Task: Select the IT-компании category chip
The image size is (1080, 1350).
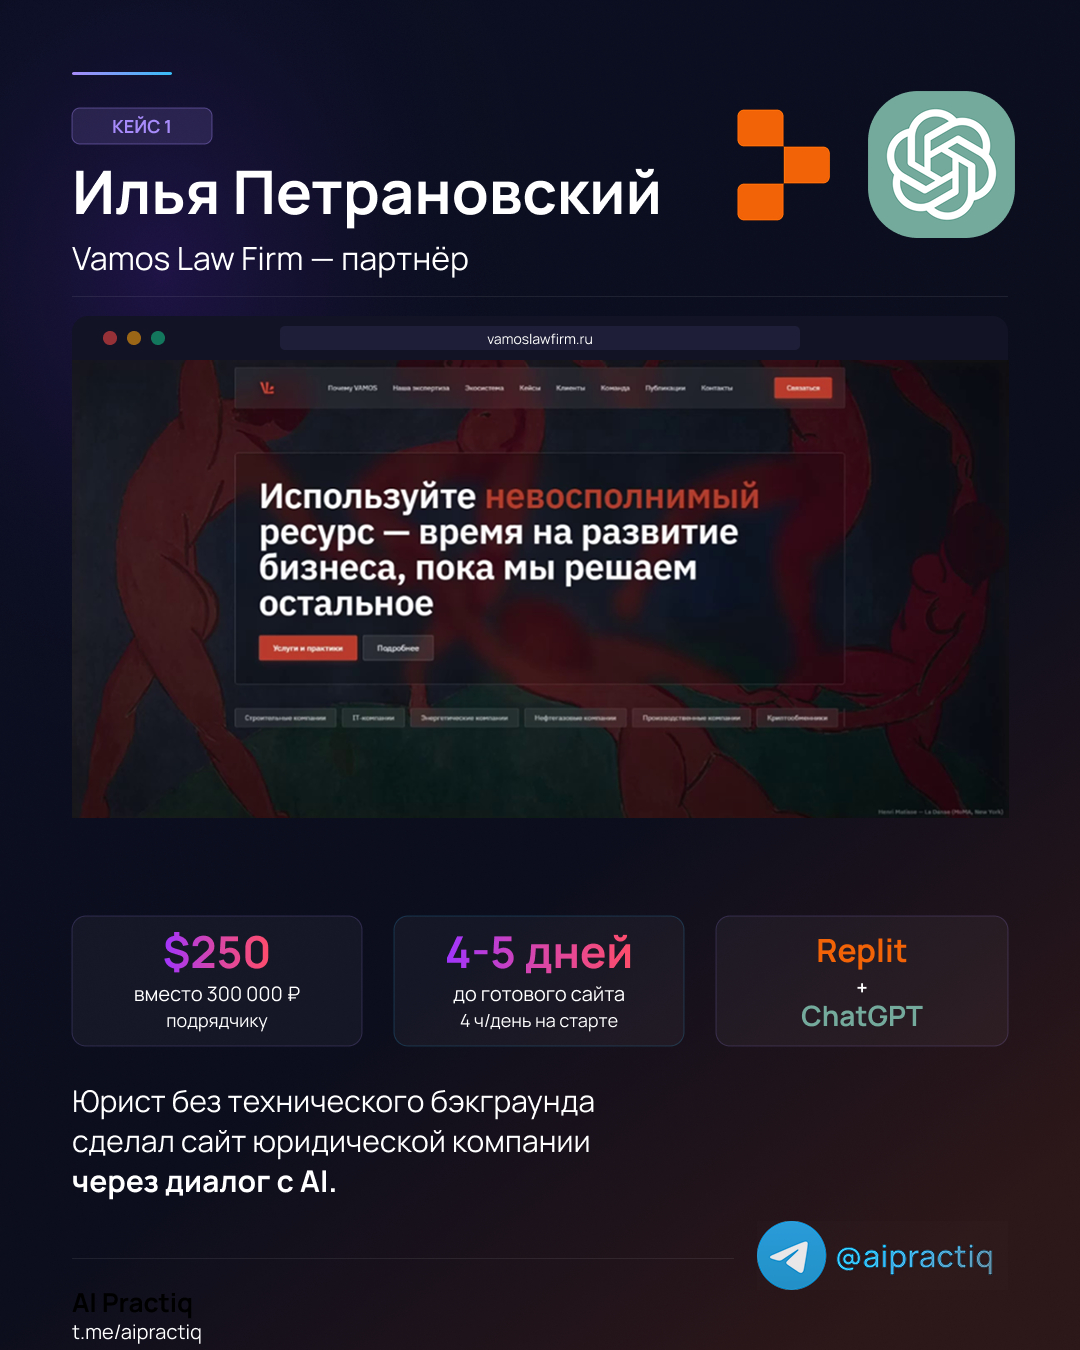Action: coord(373,718)
